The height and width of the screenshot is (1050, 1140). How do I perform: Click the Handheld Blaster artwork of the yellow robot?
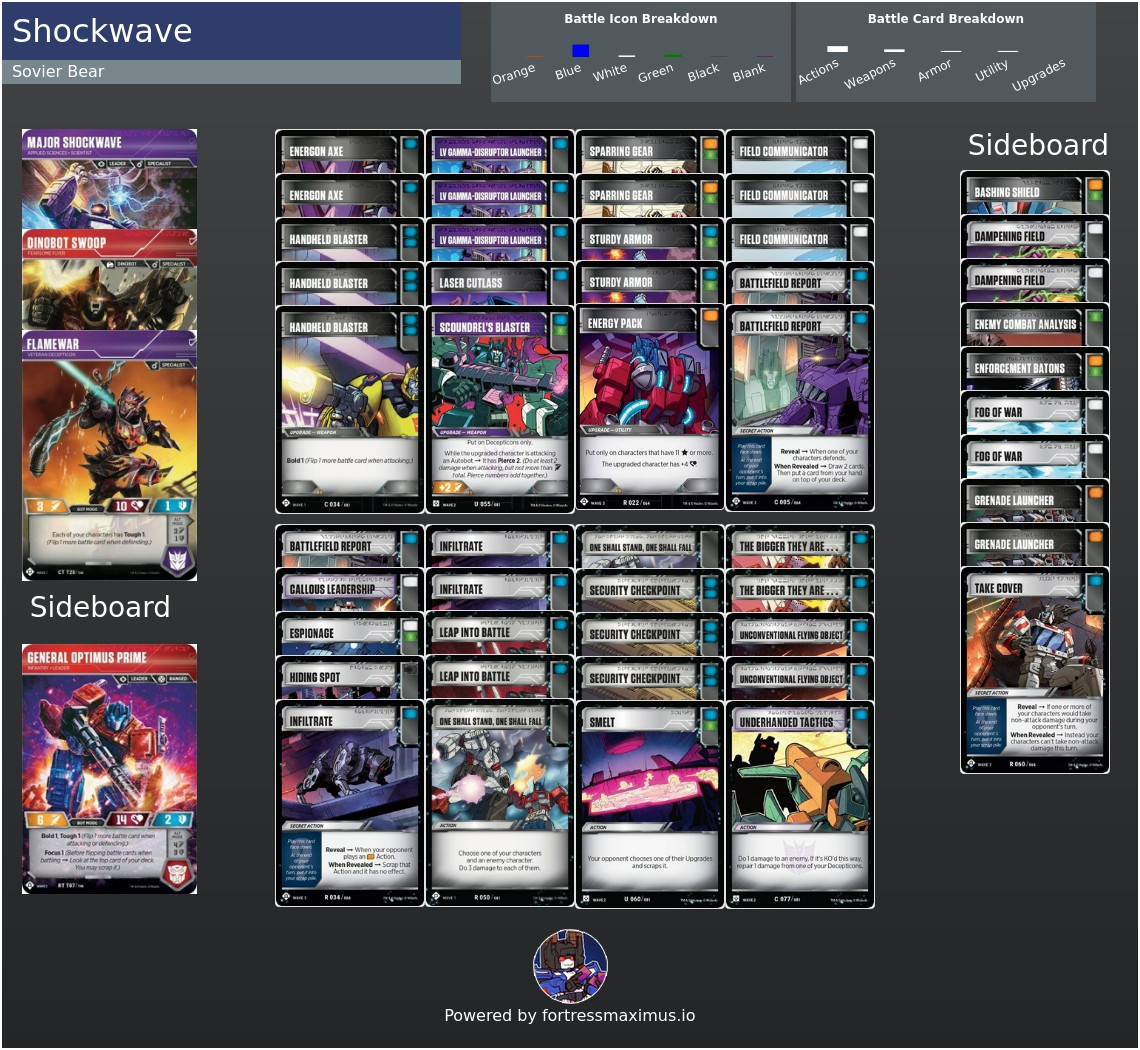click(x=350, y=384)
